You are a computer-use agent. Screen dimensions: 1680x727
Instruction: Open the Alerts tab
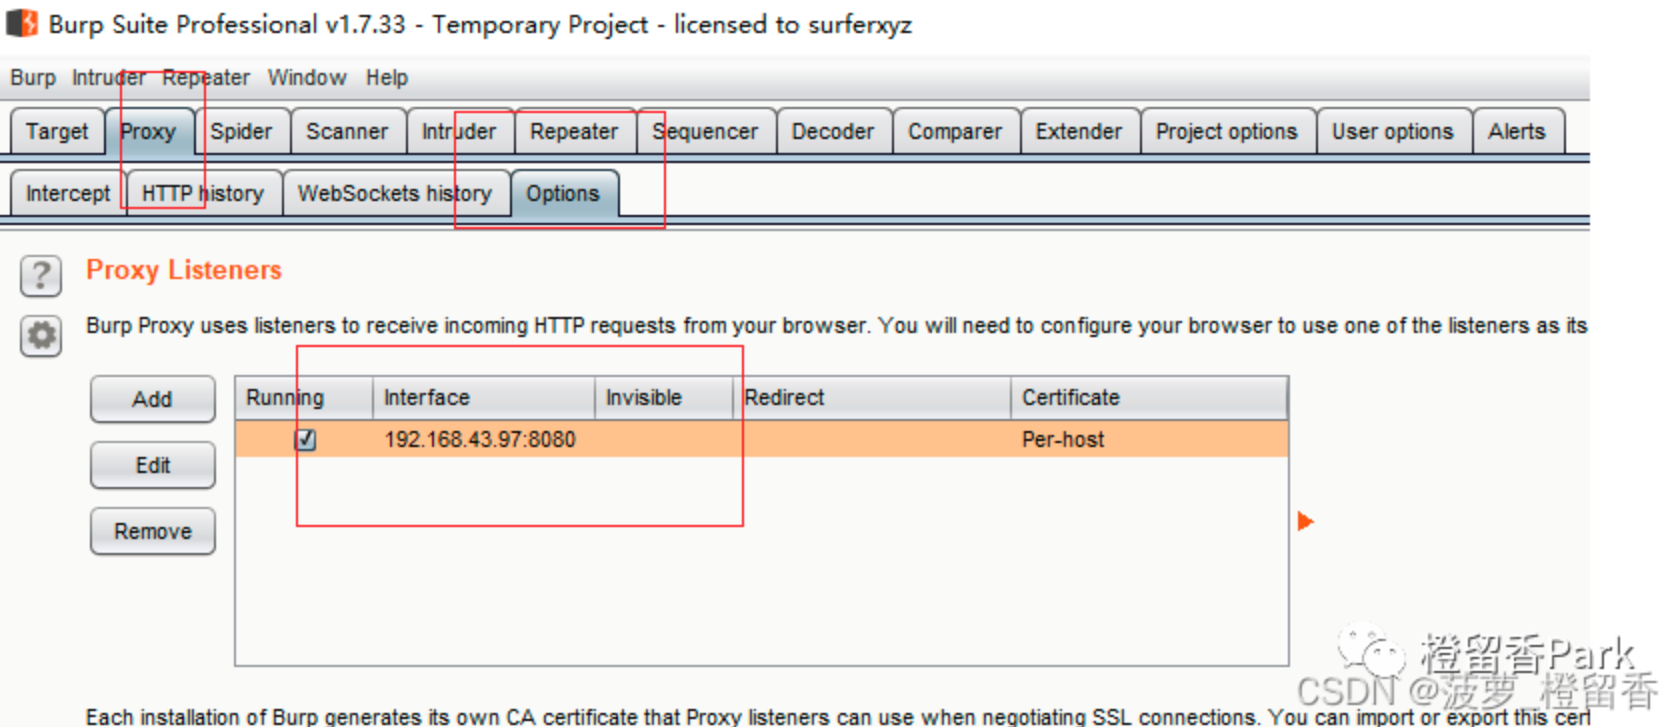1516,132
